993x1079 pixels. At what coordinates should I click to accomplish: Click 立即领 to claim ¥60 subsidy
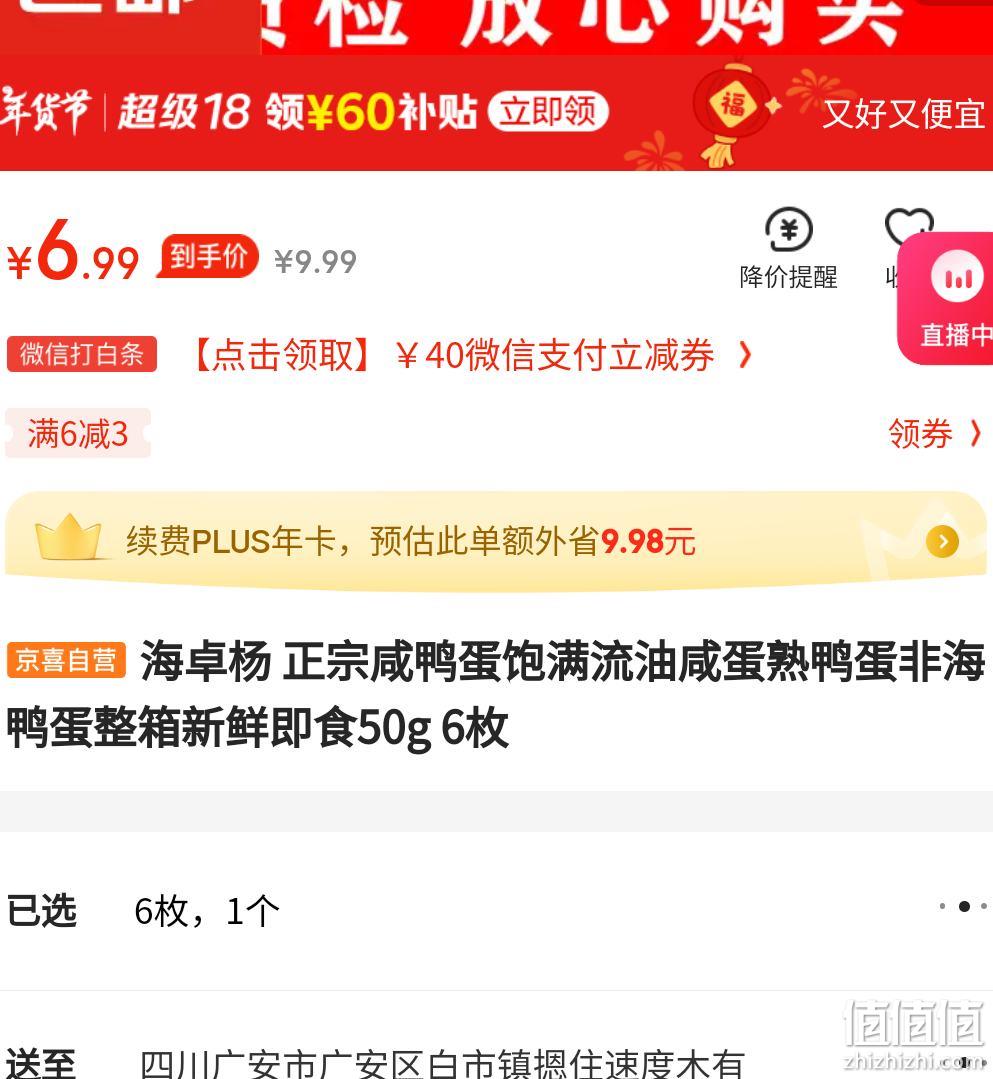[x=548, y=111]
